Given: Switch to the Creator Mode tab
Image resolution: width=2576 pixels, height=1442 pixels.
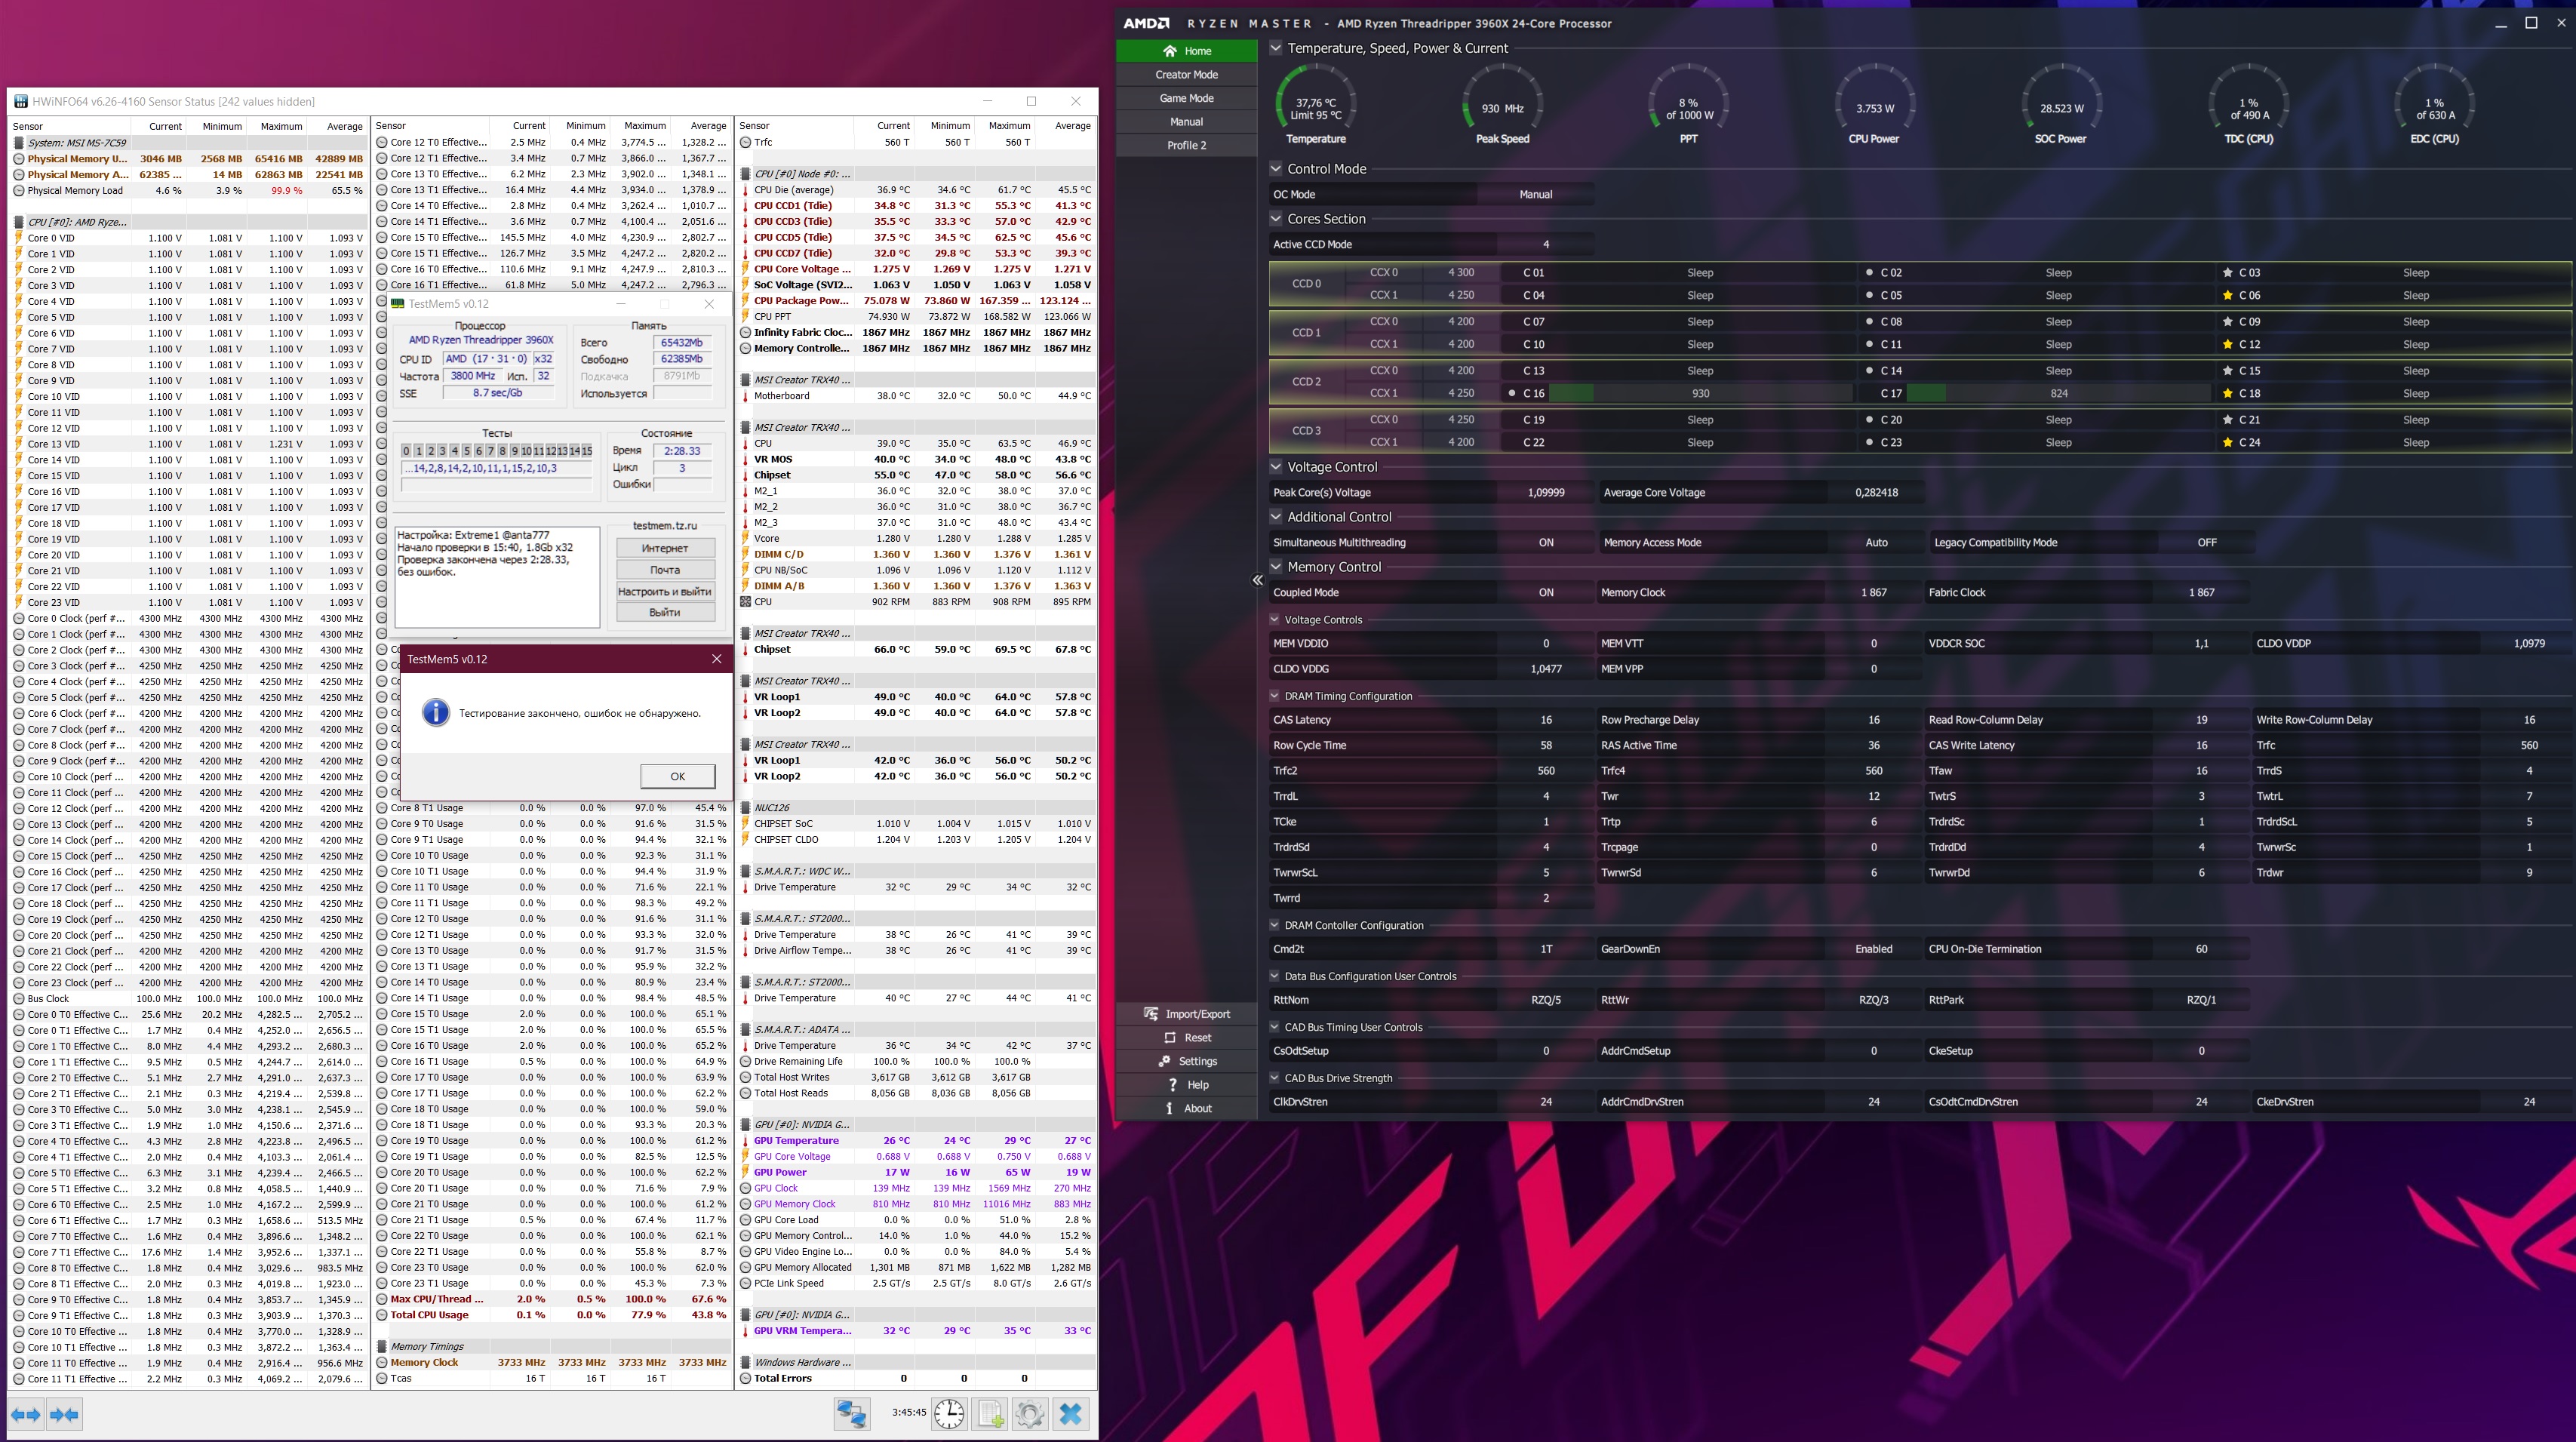Looking at the screenshot, I should pos(1187,75).
